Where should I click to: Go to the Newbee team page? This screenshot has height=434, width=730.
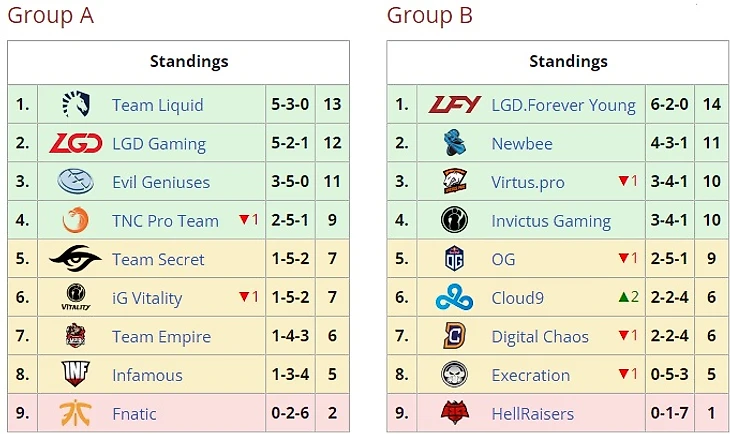[x=522, y=144]
